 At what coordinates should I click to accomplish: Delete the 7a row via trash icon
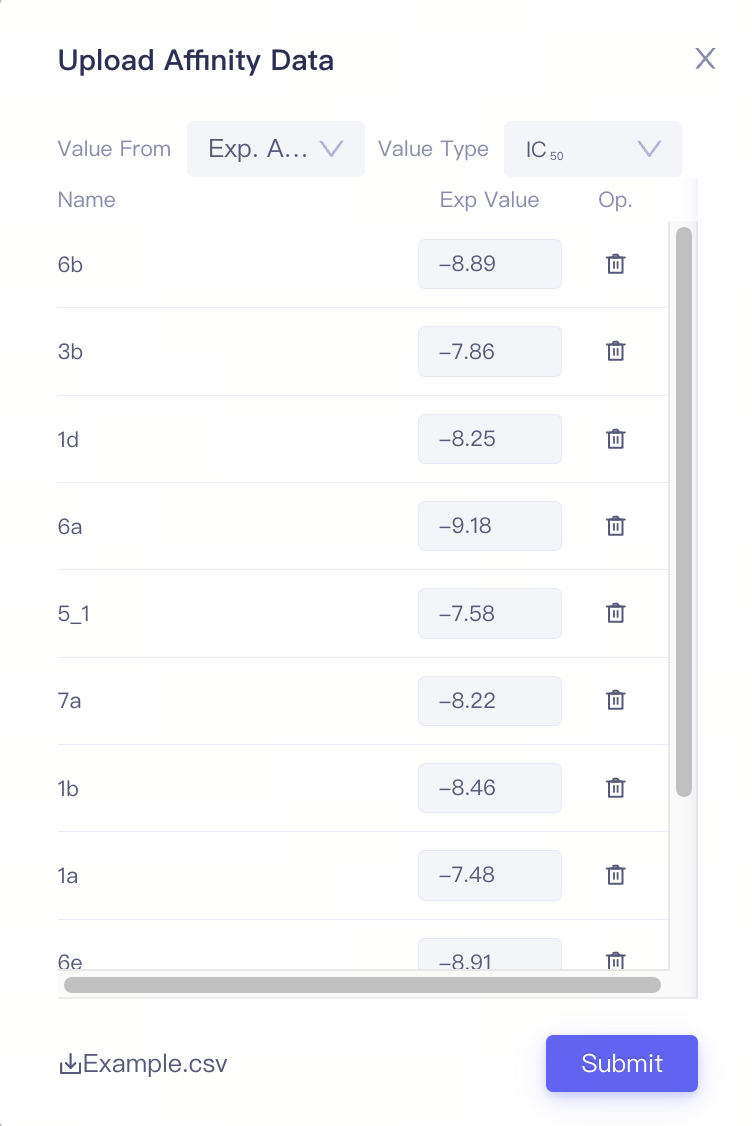[x=616, y=700]
